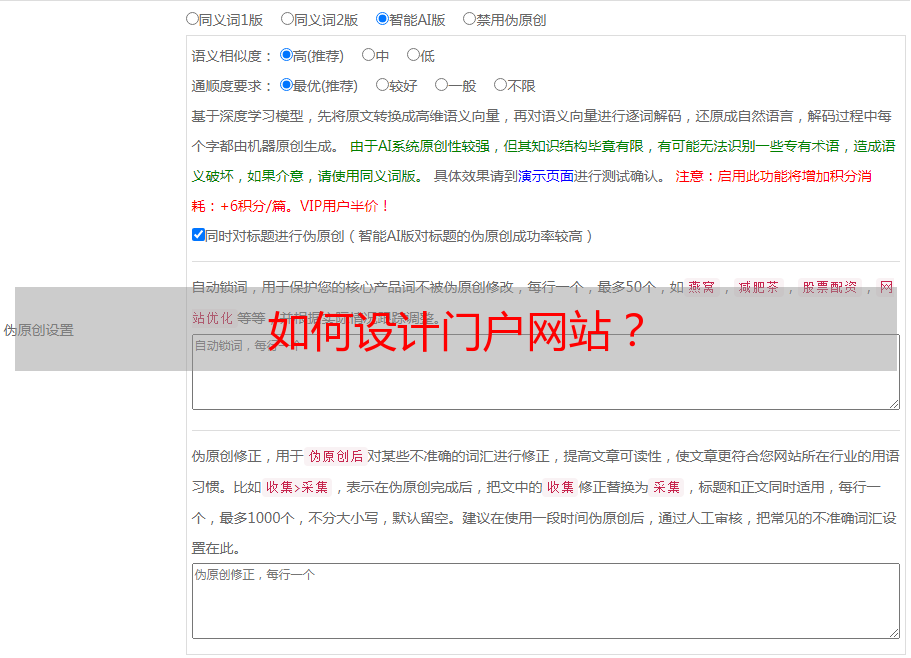Grab the resize handle of 自动锁词 textarea
The image size is (911, 658).
pyautogui.click(x=894, y=404)
